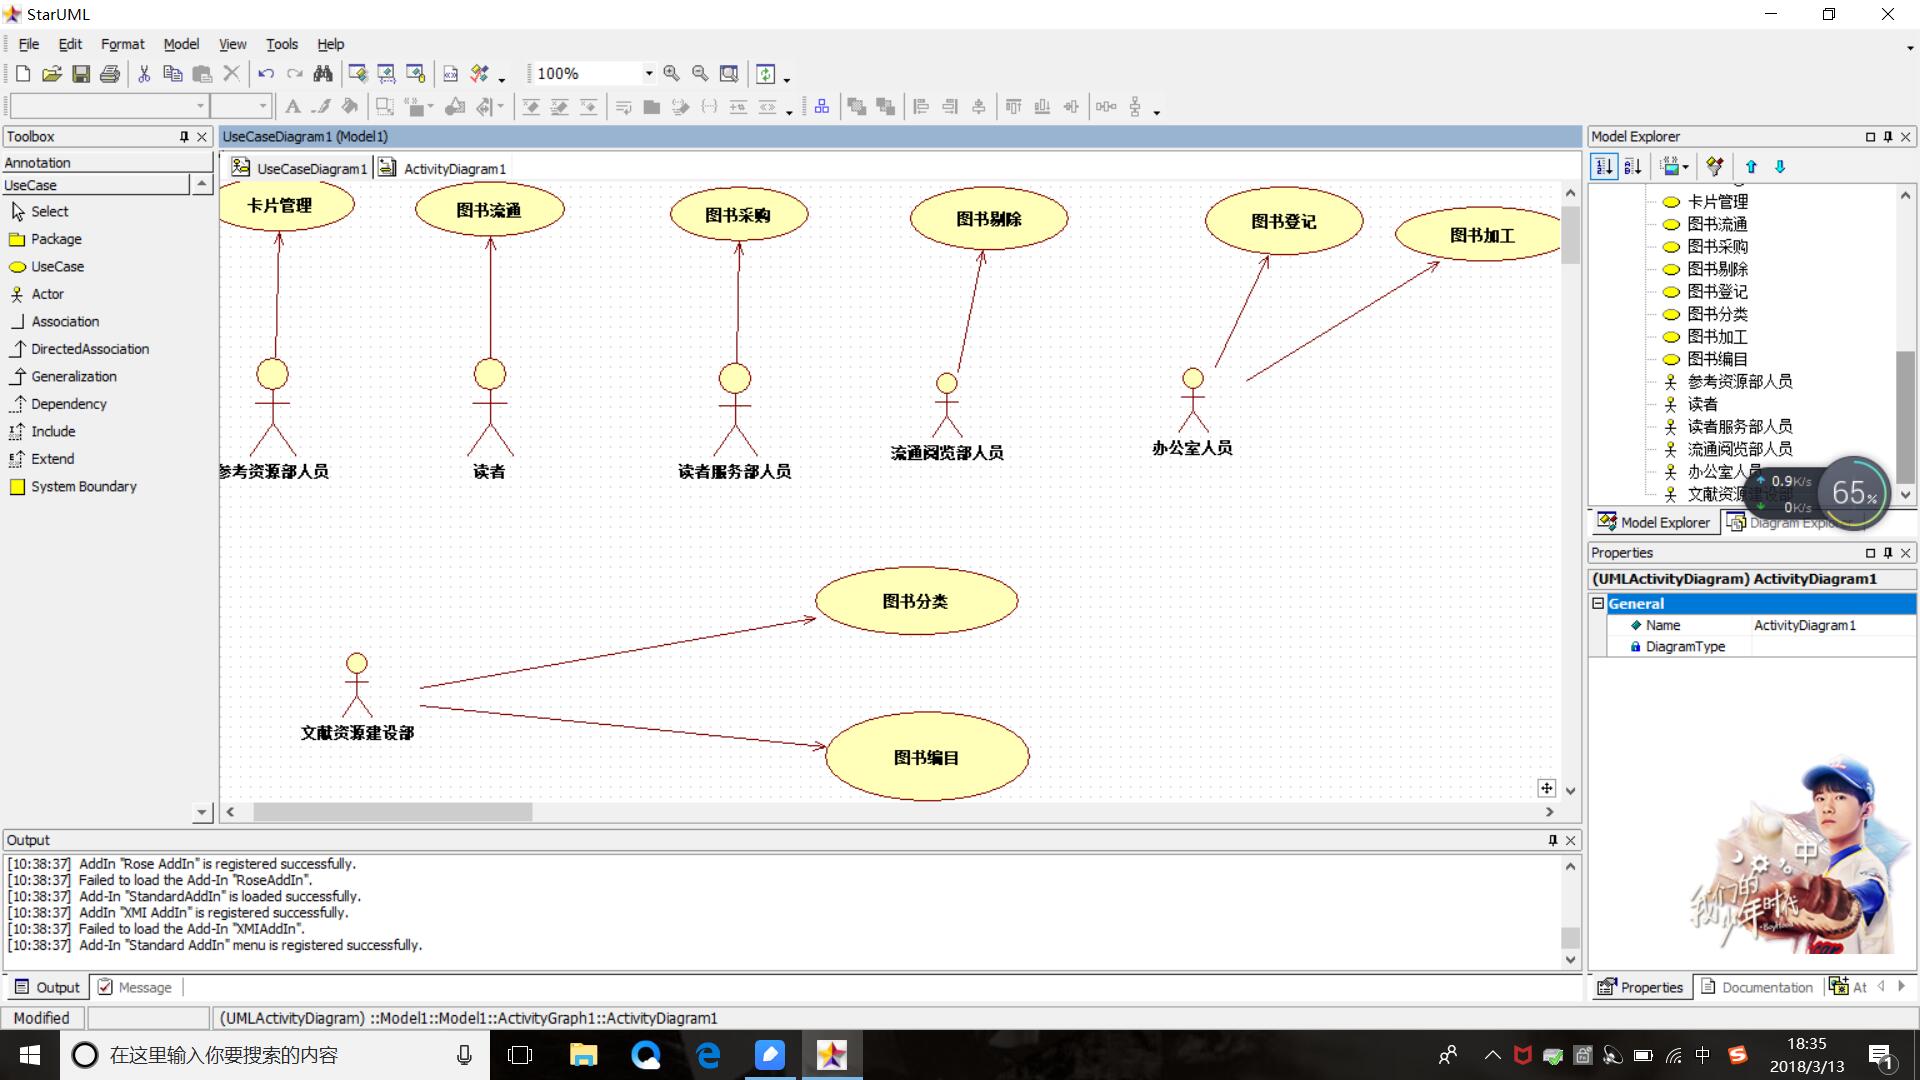Click the Find binoculars icon
1920x1080 pixels.
click(x=322, y=74)
